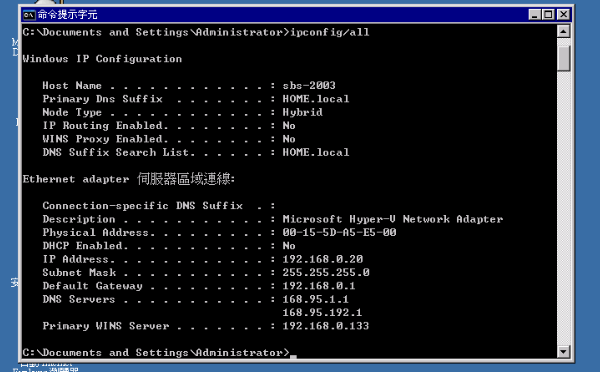This screenshot has height=372, width=600.
Task: Select physical address 00-15-5D-A5-E5-00
Action: (x=339, y=232)
